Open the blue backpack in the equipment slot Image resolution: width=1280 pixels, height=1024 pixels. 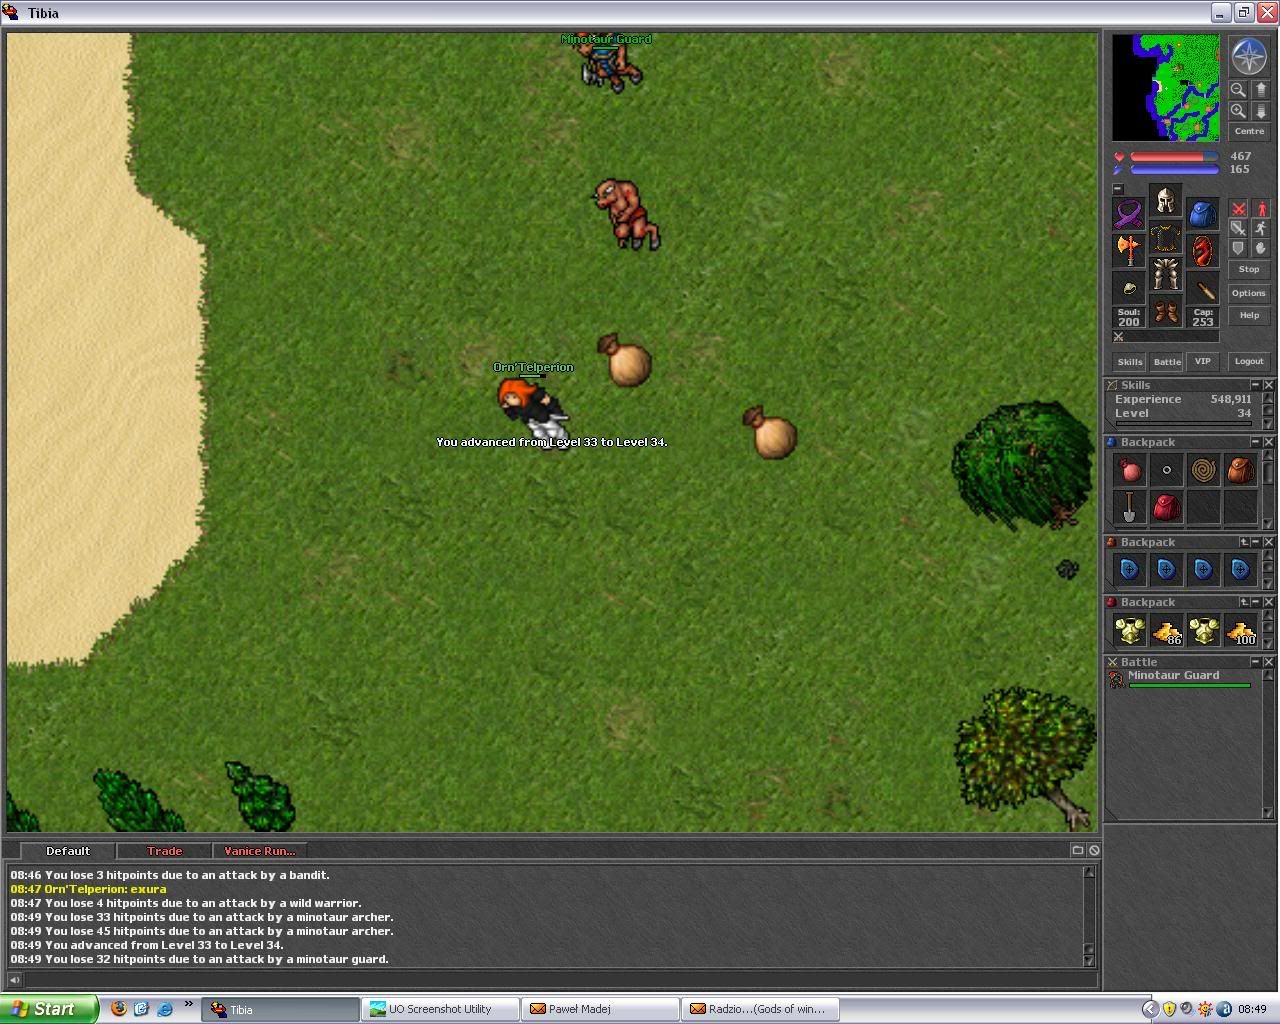click(x=1202, y=214)
